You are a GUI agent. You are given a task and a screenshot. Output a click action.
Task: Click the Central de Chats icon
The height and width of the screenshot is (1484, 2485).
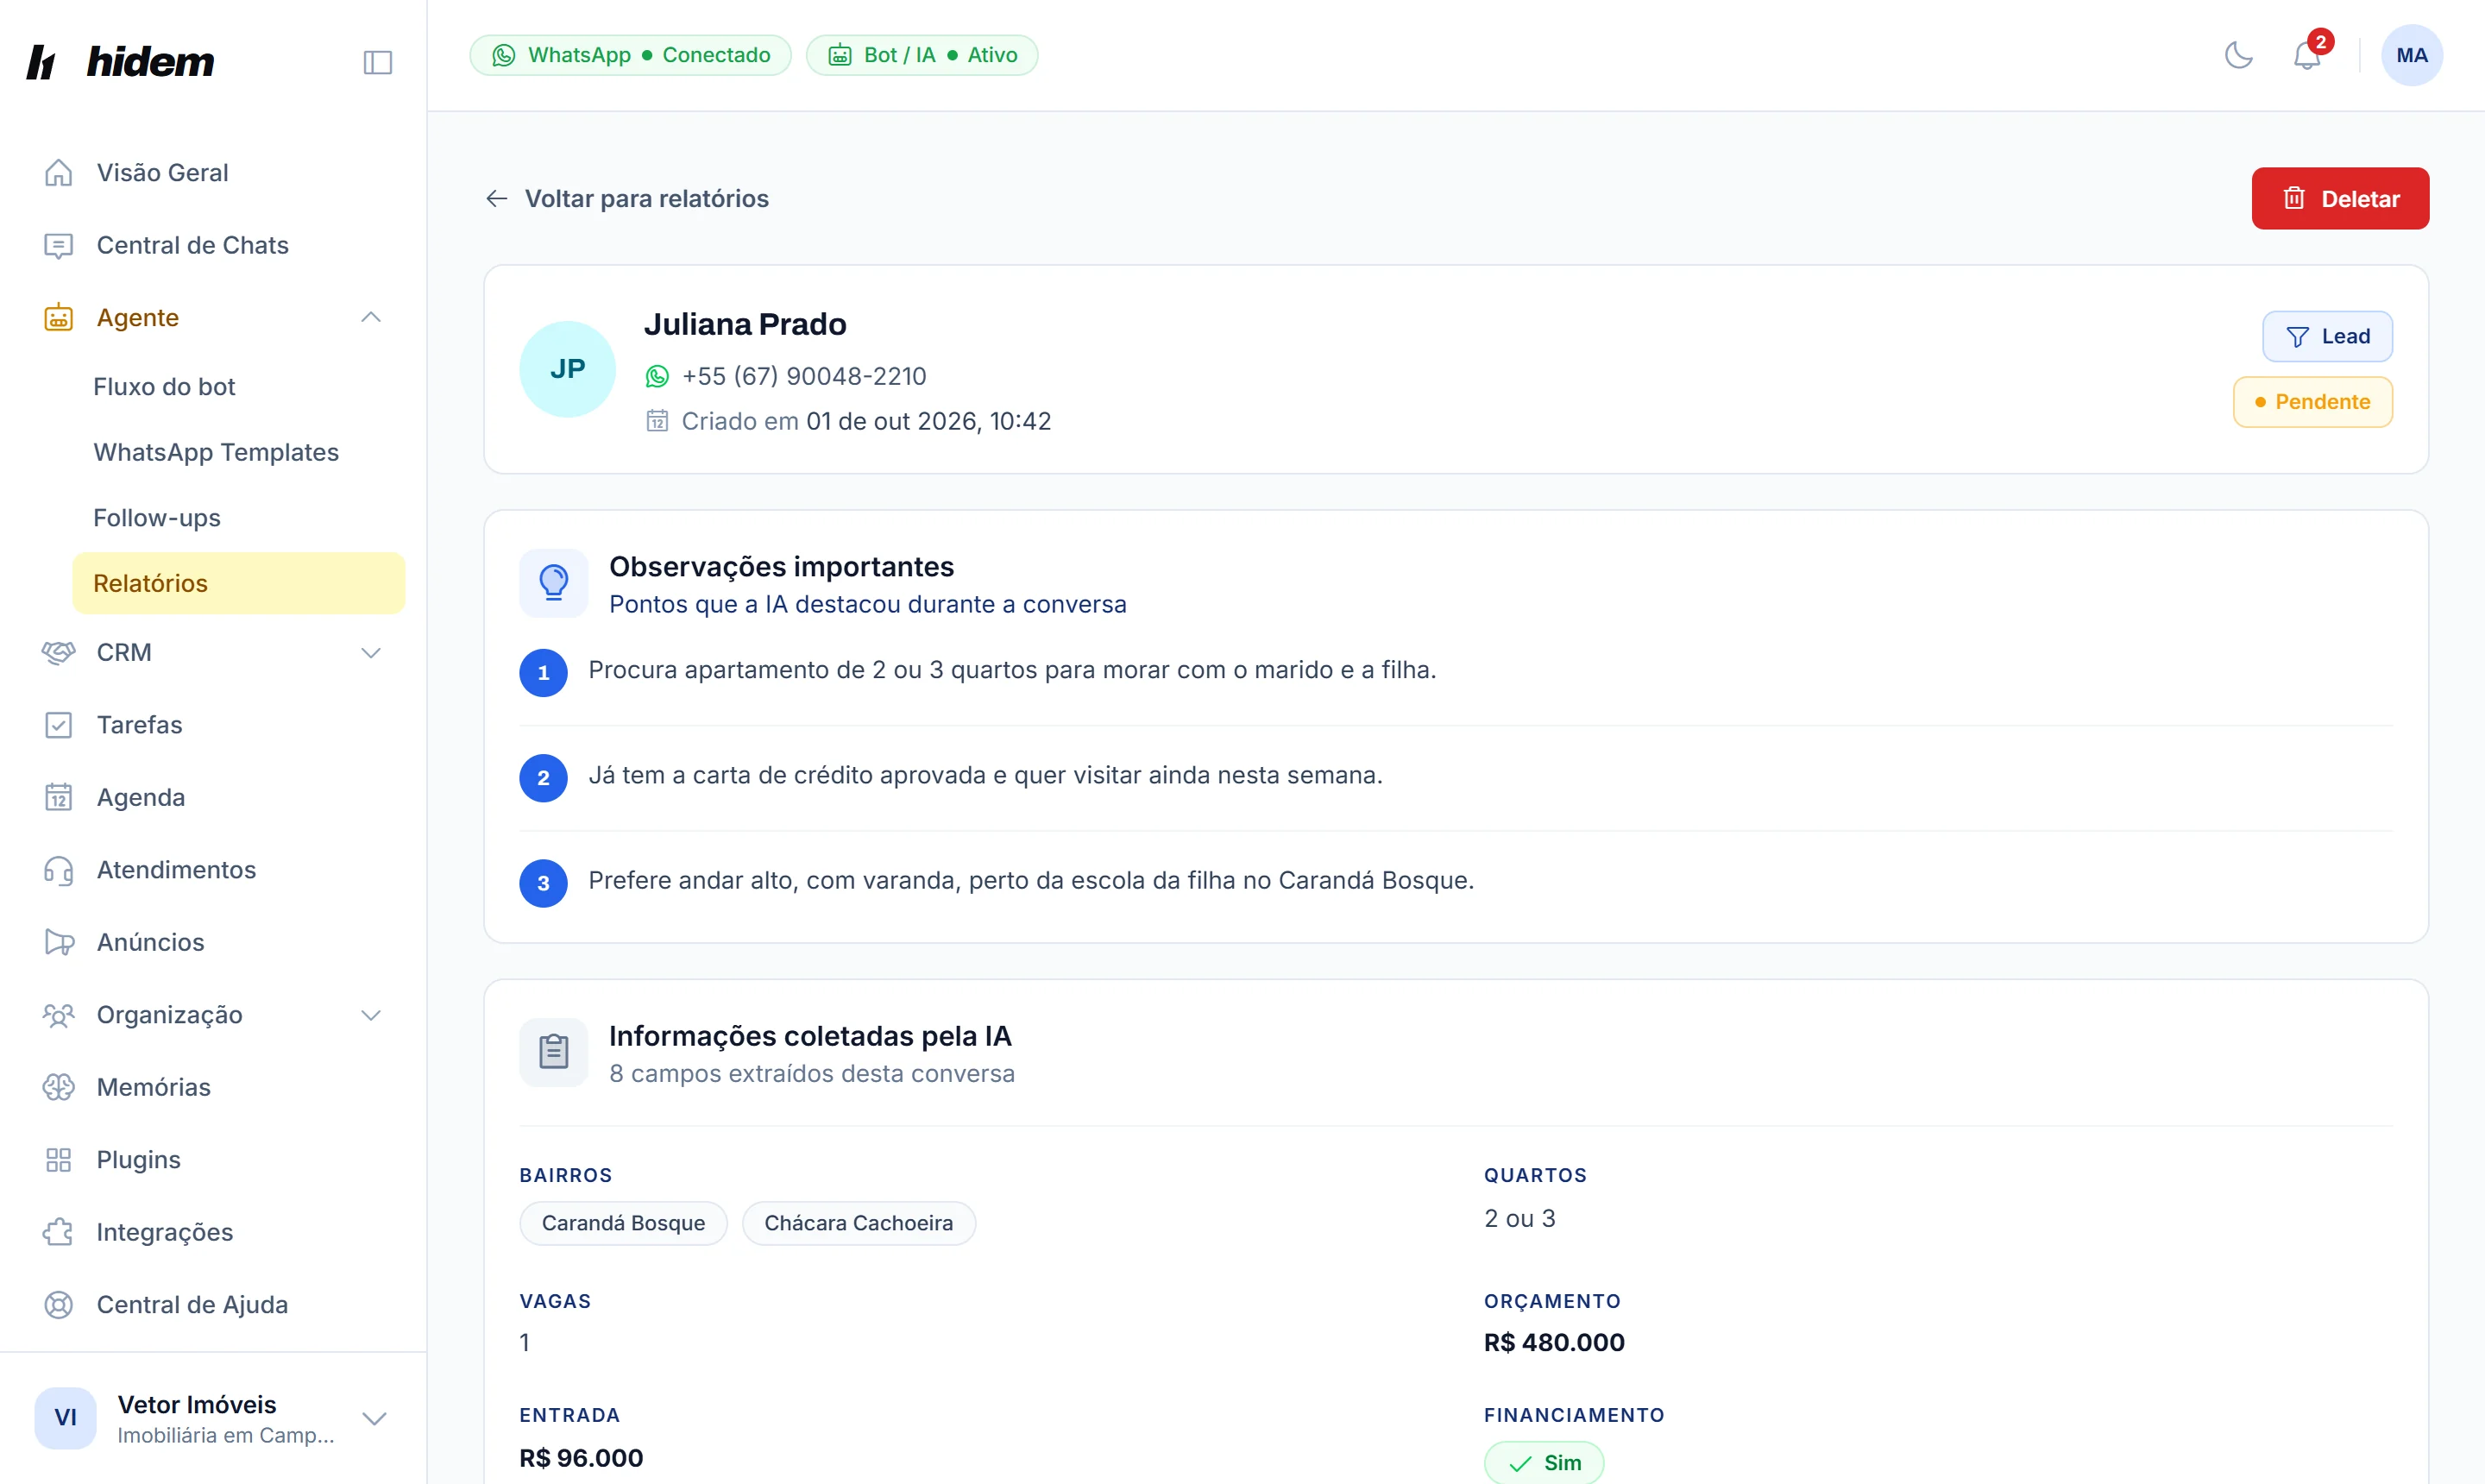tap(58, 245)
